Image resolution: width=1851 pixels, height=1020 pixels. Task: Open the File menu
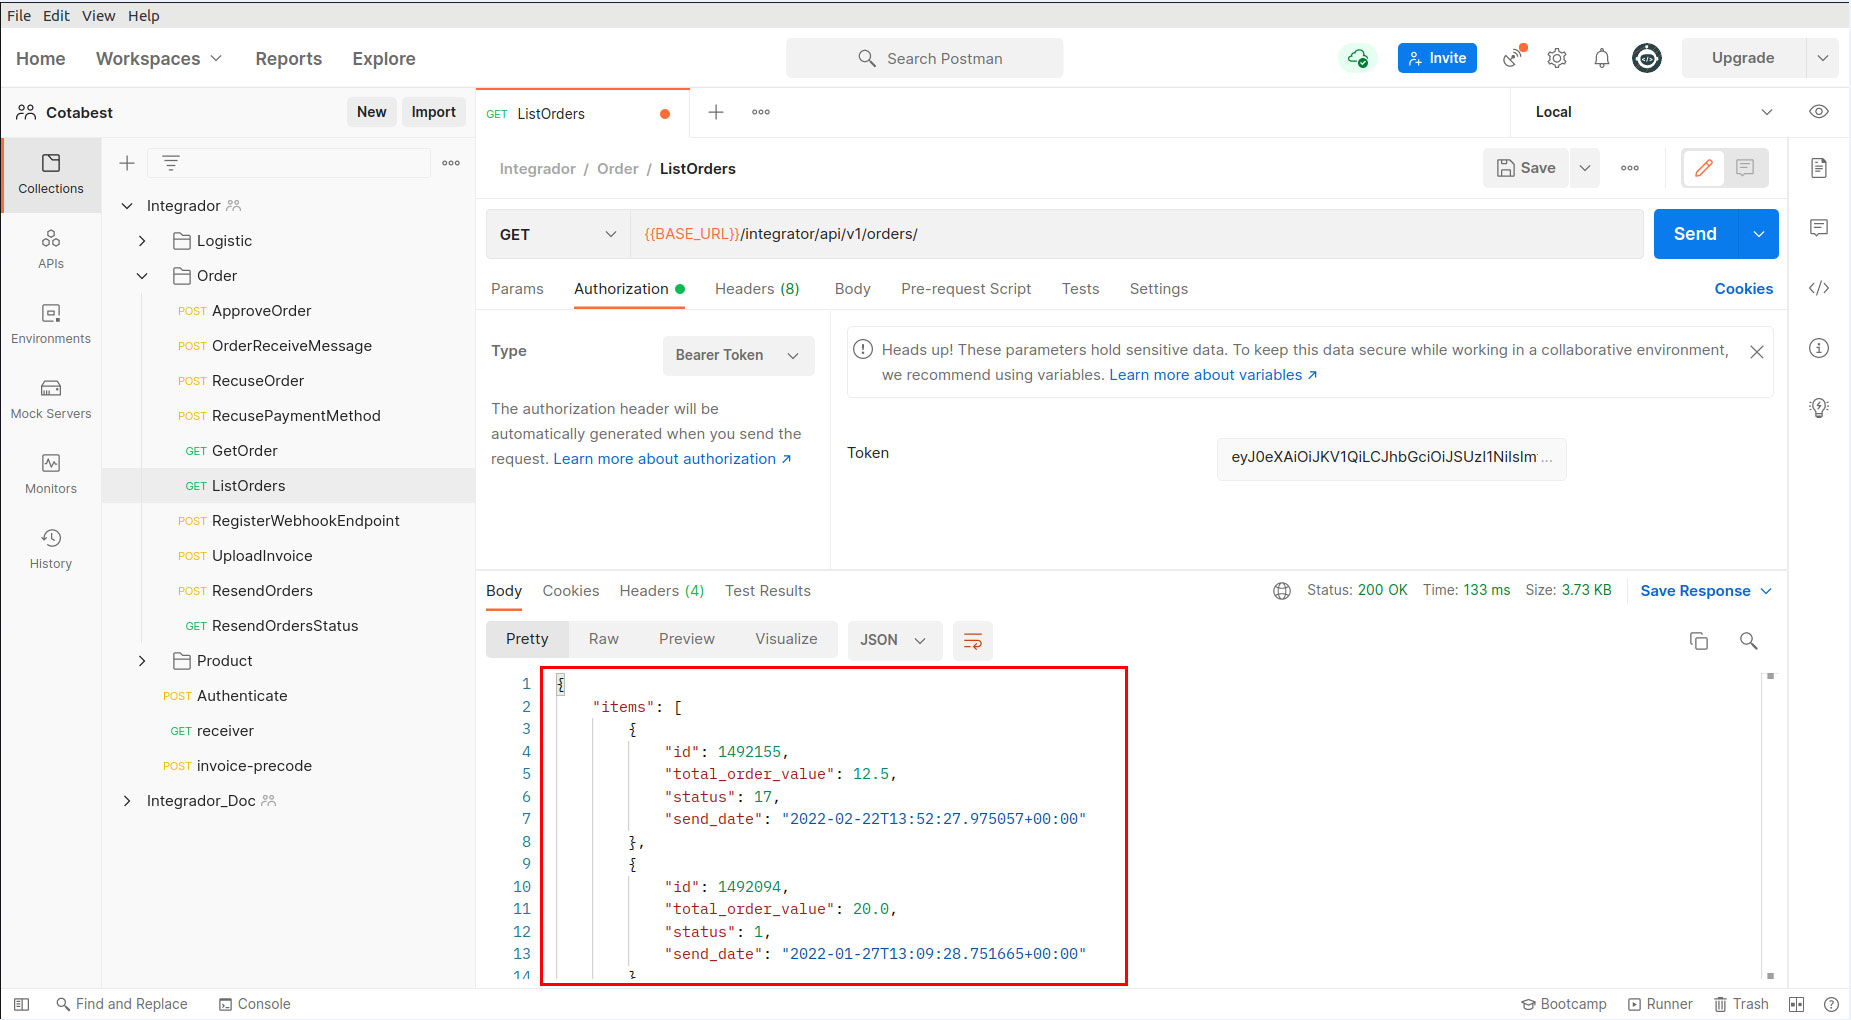point(19,16)
